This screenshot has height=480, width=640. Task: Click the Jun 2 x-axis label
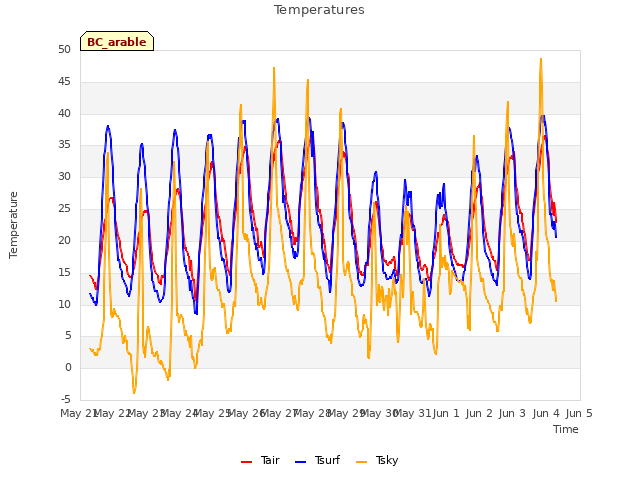[479, 413]
